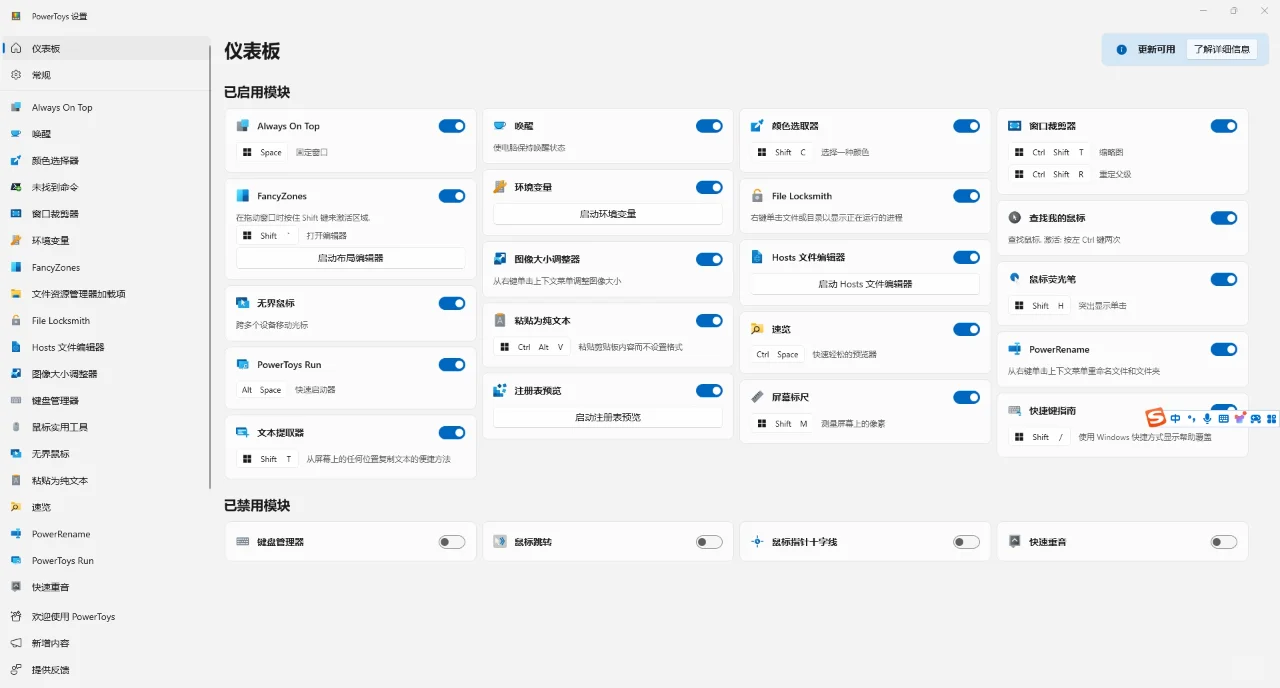
Task: Turn off the 颜色选取器 toggle
Action: point(966,126)
